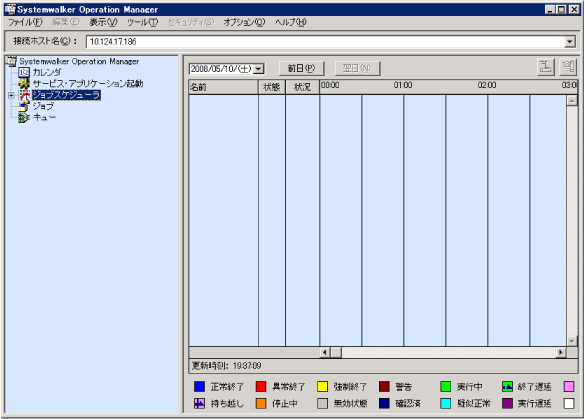Viewport: 585px width, 419px height.
Task: Select the カレンダ tree item
Action: click(x=47, y=72)
